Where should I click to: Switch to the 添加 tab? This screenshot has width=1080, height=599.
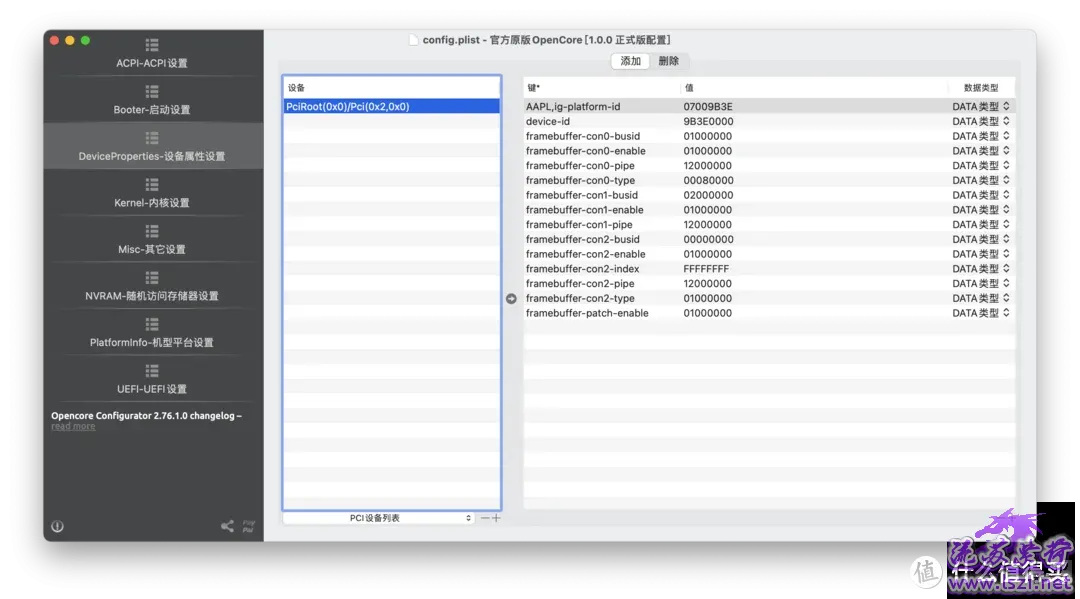tap(630, 61)
